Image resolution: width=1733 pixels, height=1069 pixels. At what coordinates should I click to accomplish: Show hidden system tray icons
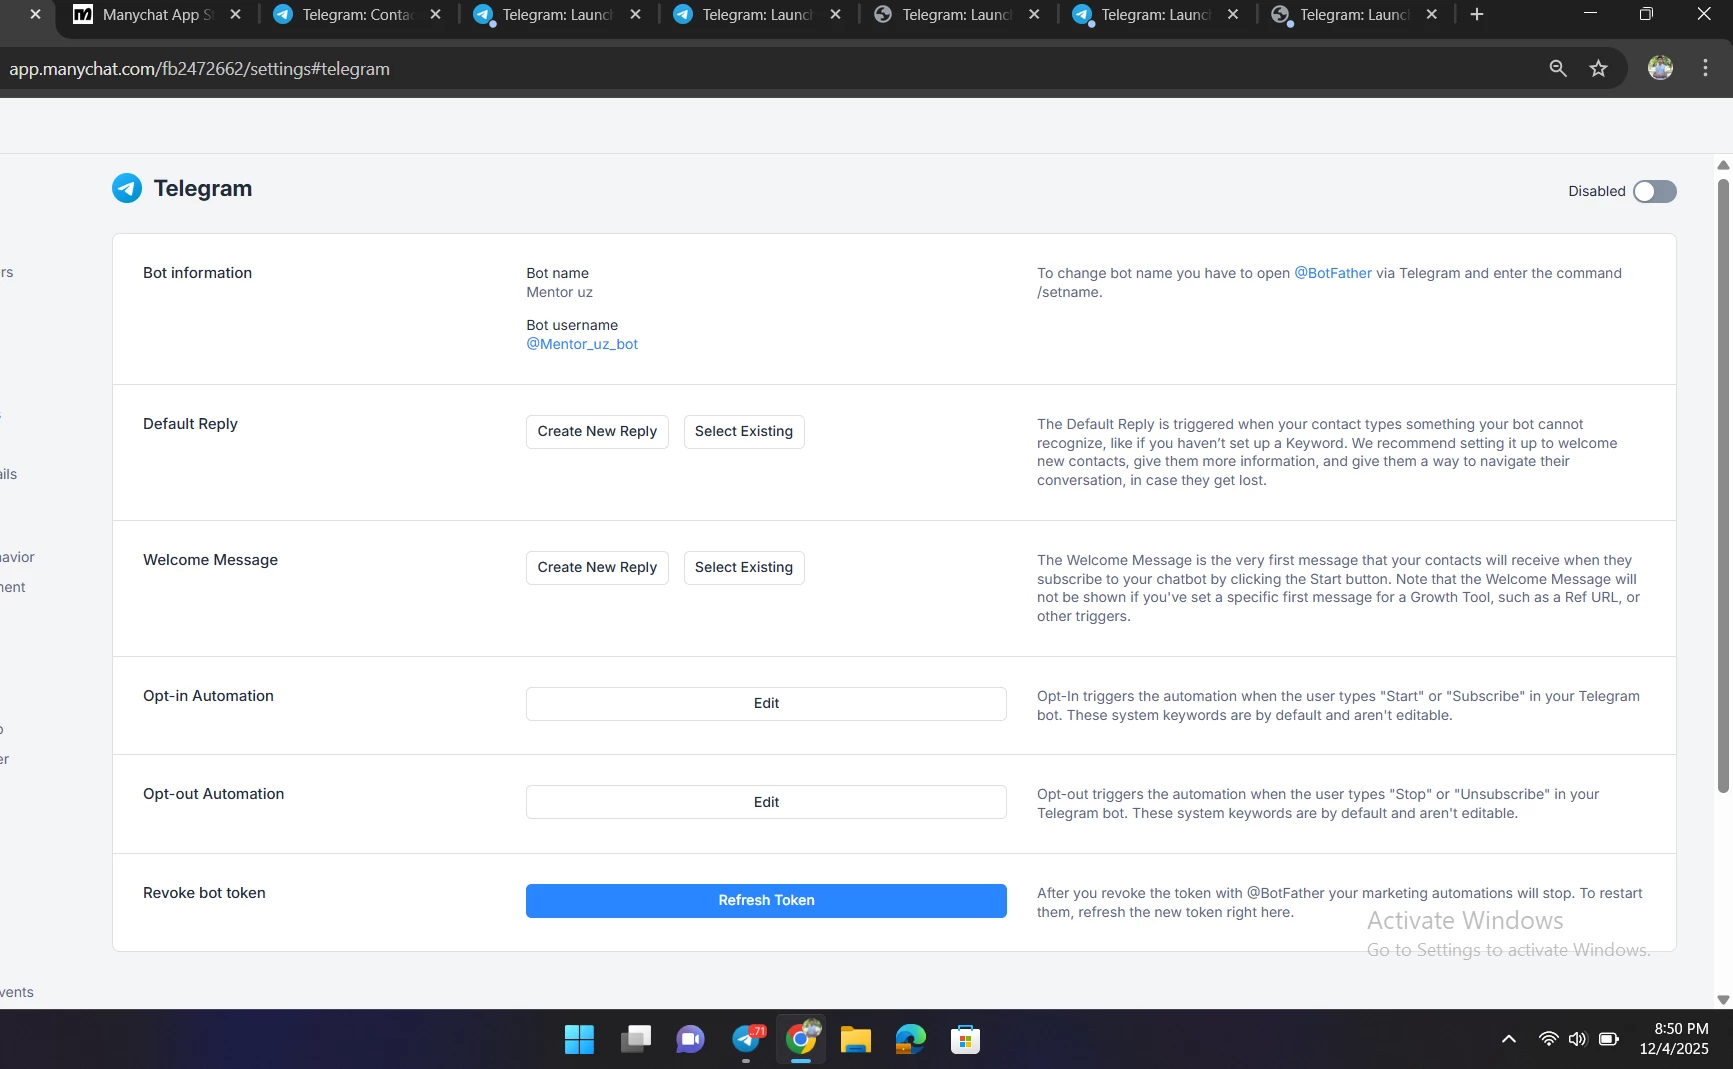1509,1039
